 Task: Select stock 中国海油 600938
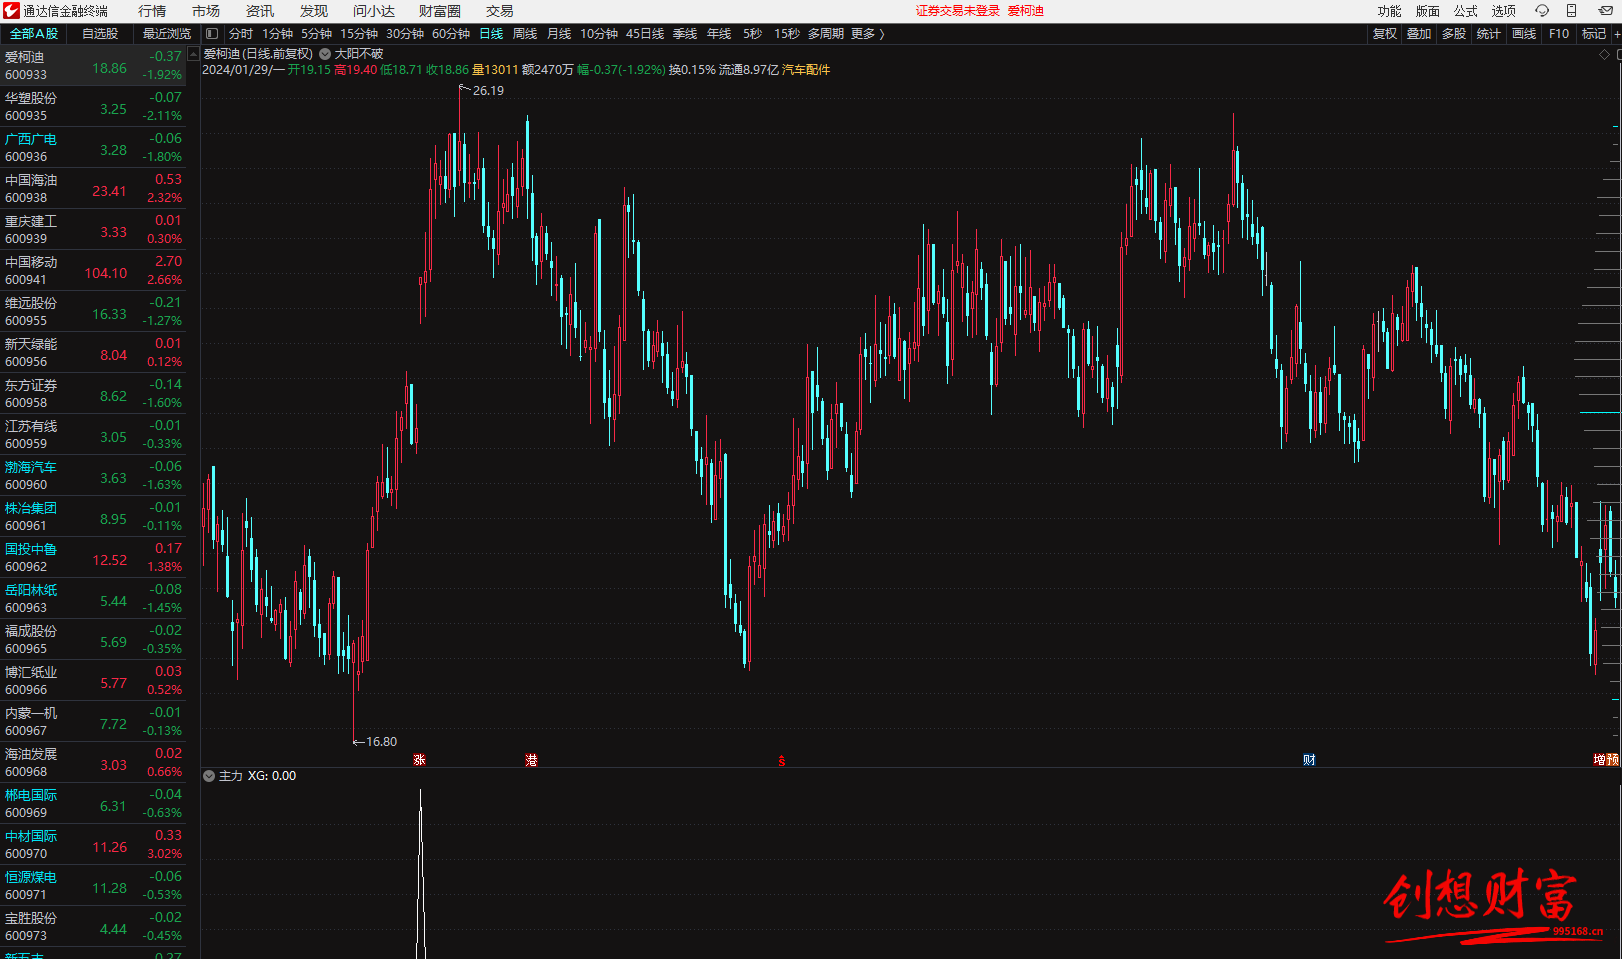[93, 188]
